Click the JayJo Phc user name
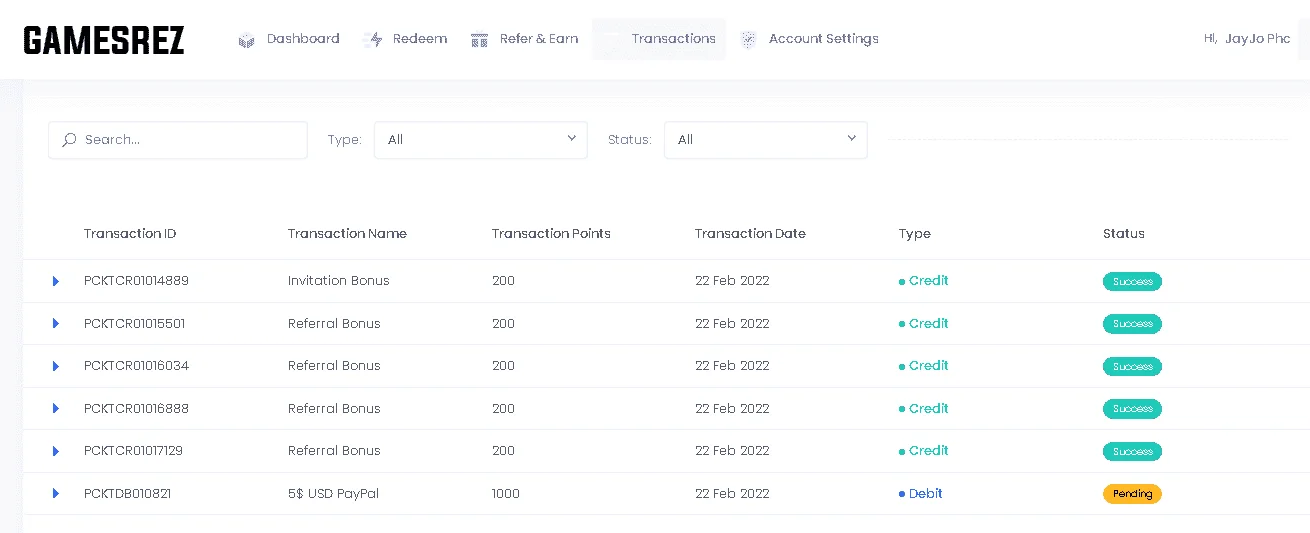1310x533 pixels. tap(1257, 39)
